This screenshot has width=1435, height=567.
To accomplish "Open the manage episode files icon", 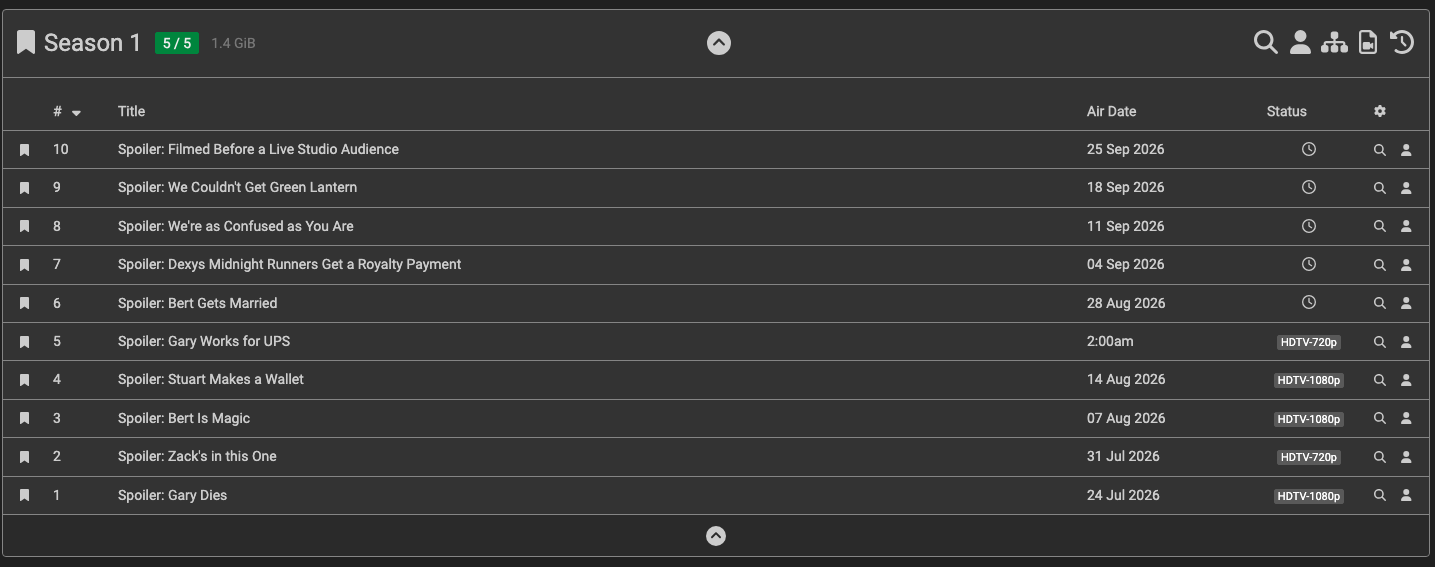I will point(1368,42).
